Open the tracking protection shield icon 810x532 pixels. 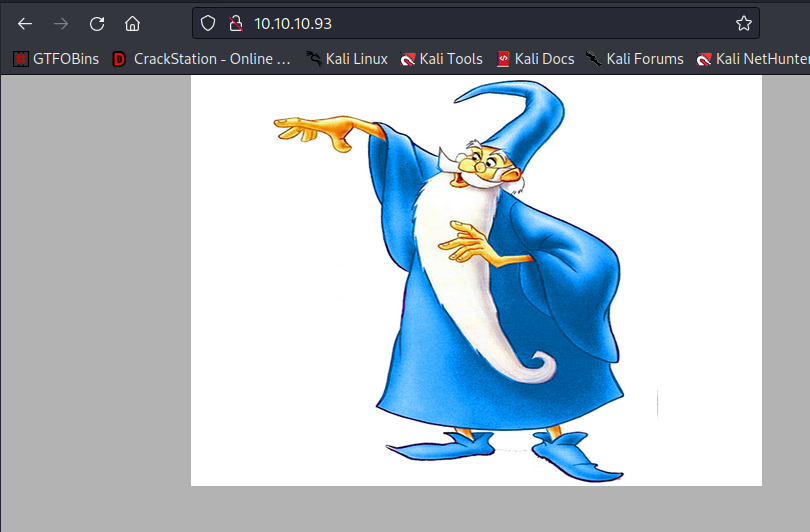[208, 23]
